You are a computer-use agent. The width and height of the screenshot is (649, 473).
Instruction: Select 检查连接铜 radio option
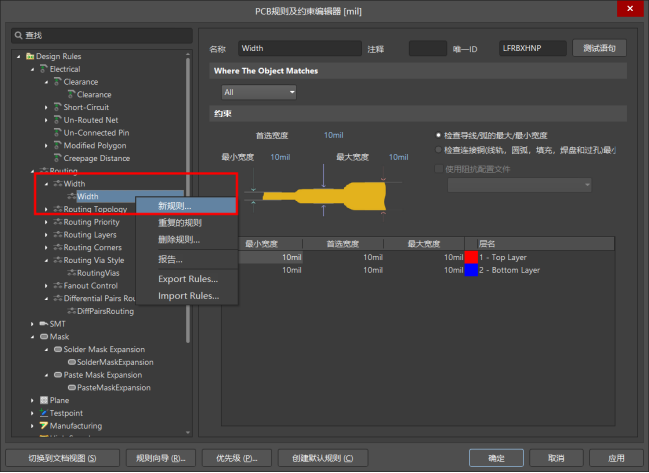pyautogui.click(x=439, y=150)
